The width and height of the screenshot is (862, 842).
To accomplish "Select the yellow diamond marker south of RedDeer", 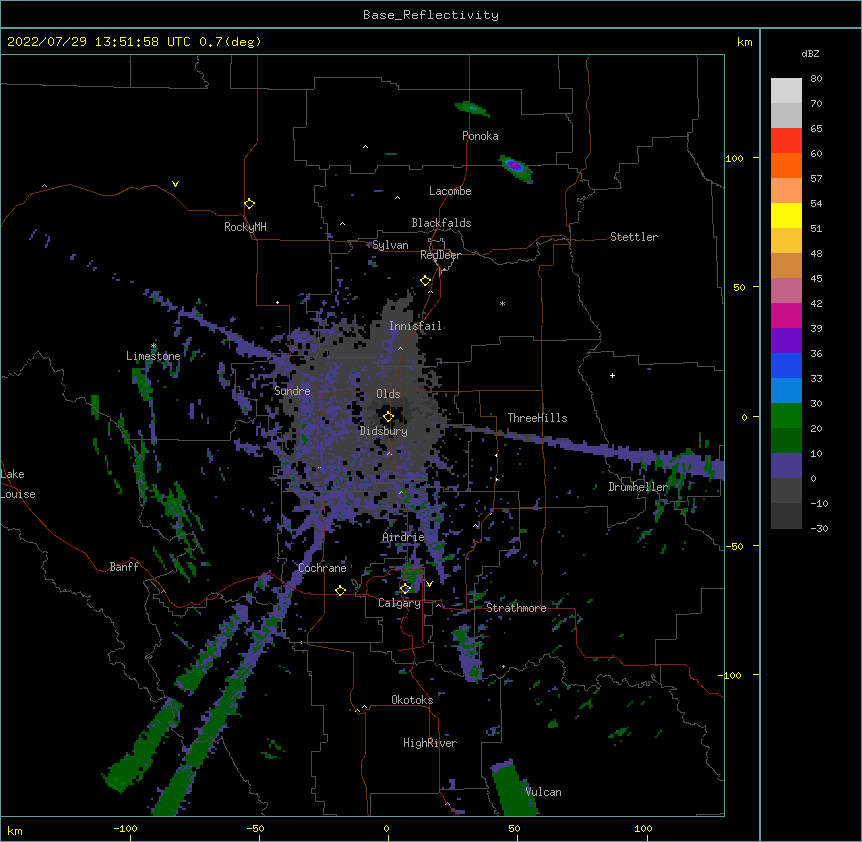I will 425,281.
